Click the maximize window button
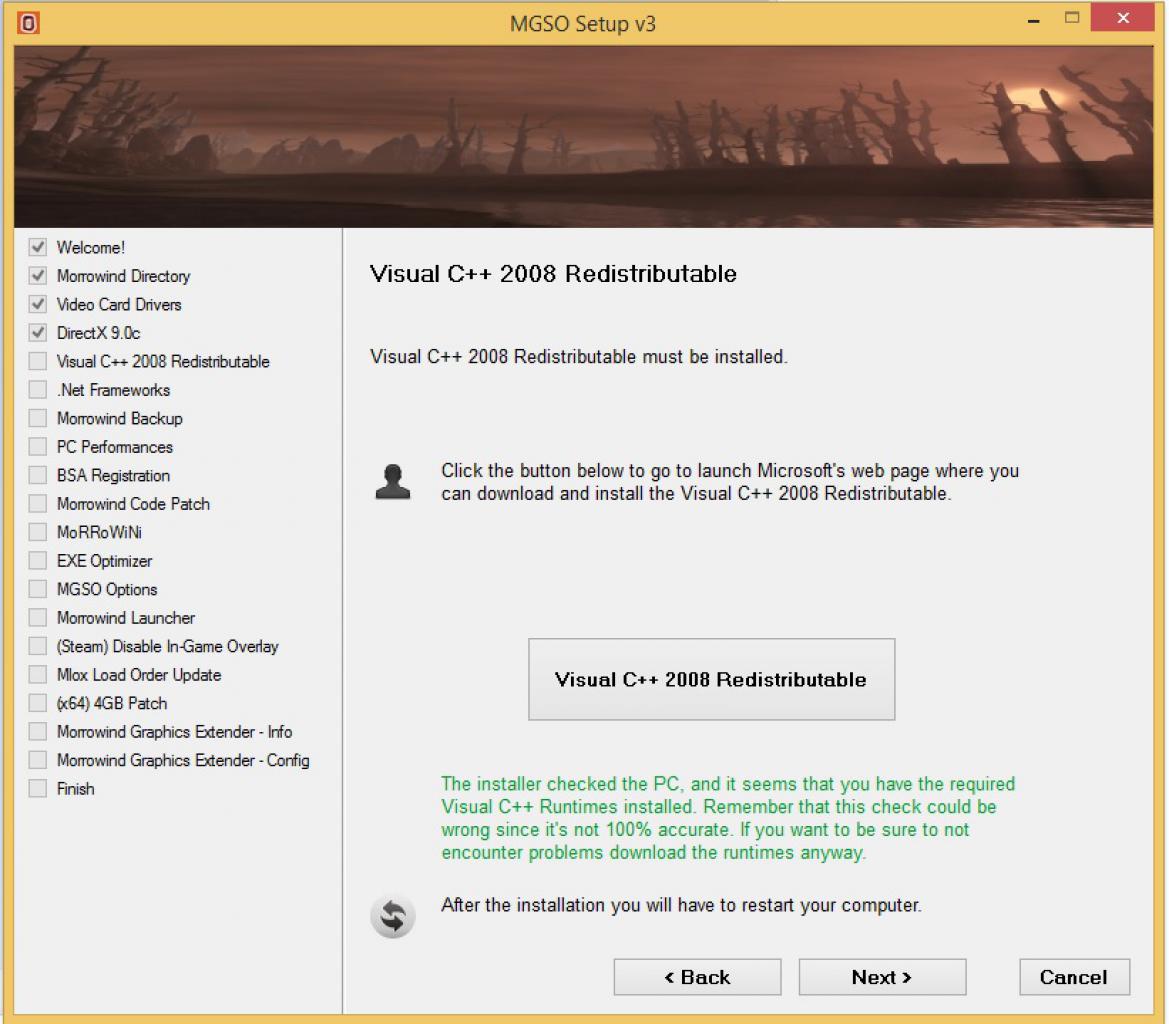The height and width of the screenshot is (1024, 1169). click(1072, 18)
